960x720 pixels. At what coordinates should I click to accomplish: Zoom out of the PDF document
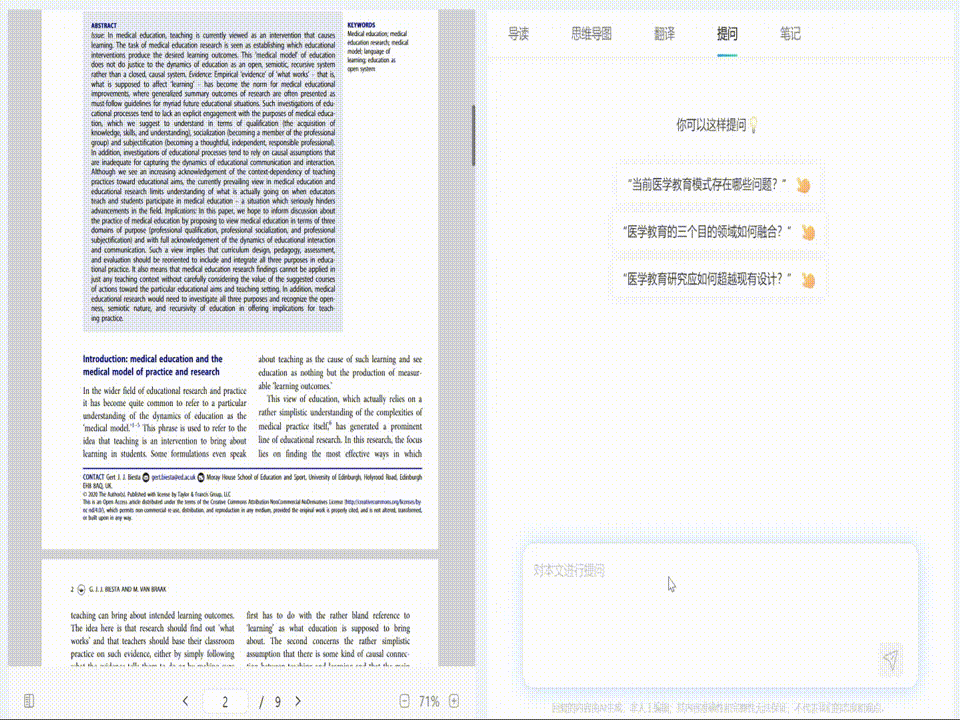[405, 701]
